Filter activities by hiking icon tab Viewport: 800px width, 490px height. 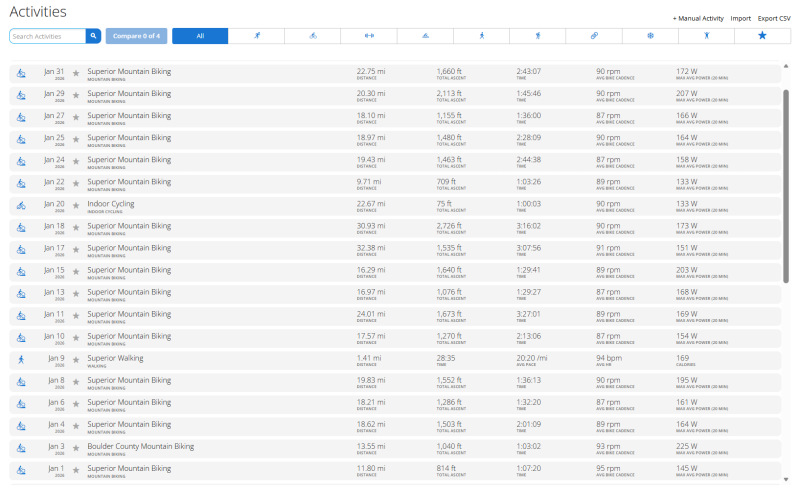pyautogui.click(x=537, y=36)
